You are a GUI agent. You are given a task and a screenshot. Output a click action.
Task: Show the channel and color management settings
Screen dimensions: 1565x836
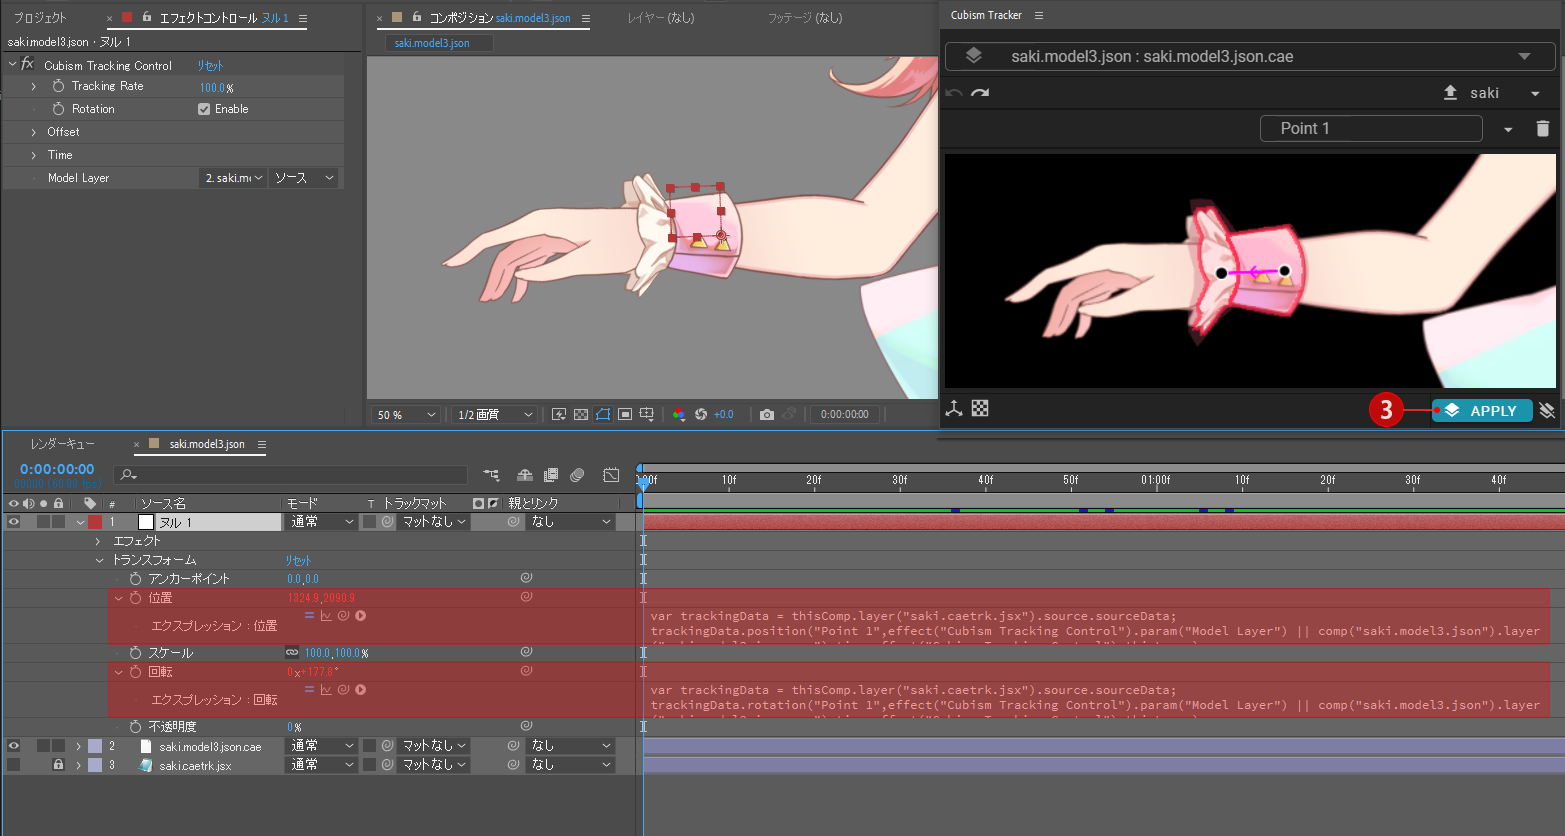click(679, 413)
